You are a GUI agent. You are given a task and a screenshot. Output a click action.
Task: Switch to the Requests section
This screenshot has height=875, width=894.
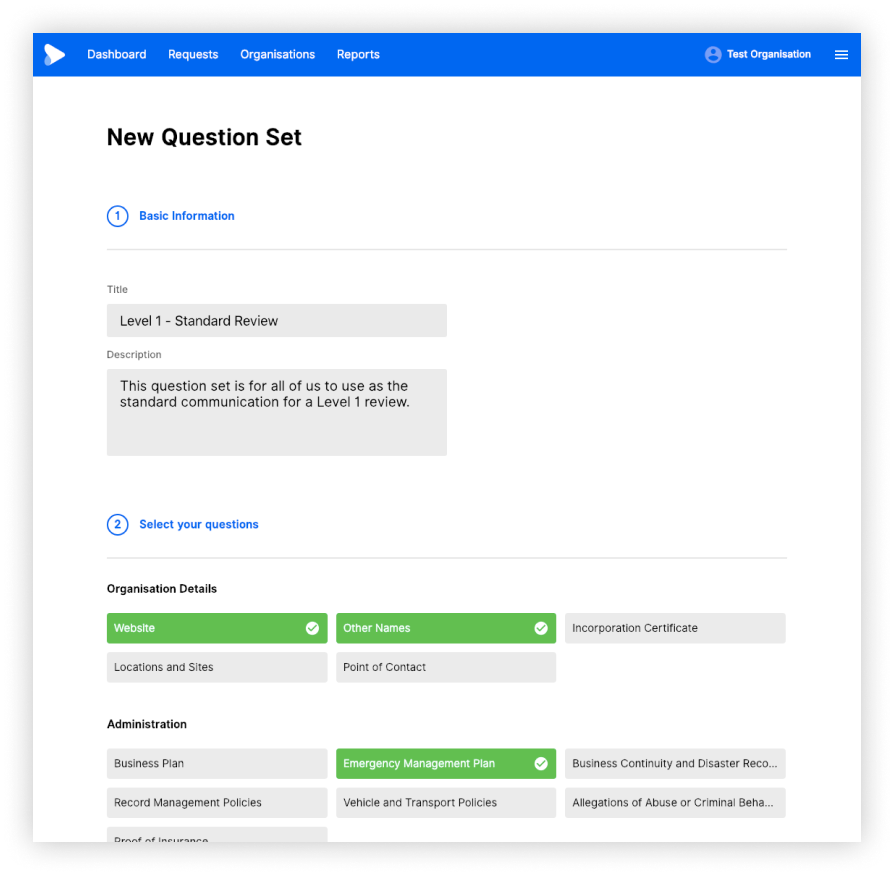pyautogui.click(x=193, y=55)
